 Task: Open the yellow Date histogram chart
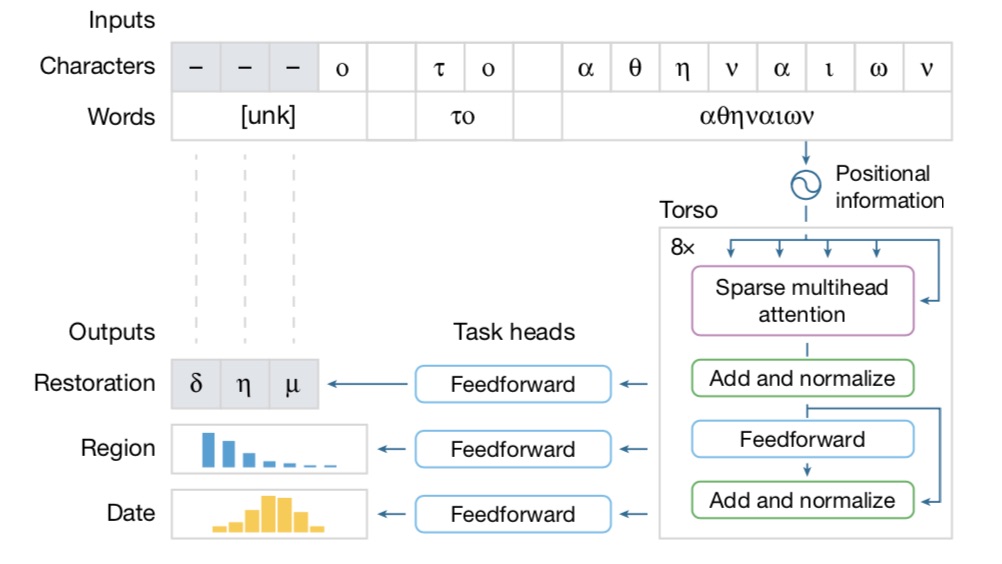[269, 514]
